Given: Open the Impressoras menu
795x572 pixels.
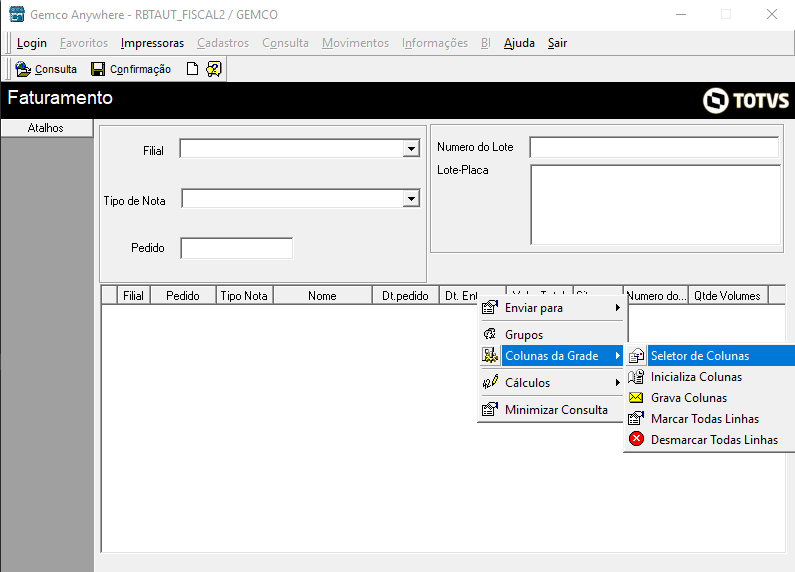Looking at the screenshot, I should pyautogui.click(x=152, y=43).
